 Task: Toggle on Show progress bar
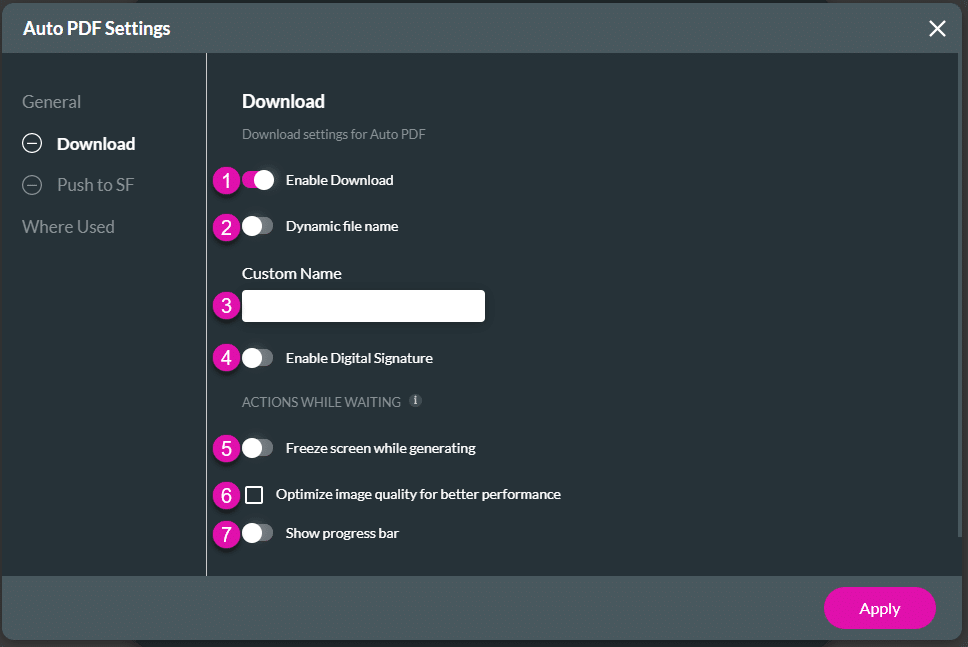257,534
